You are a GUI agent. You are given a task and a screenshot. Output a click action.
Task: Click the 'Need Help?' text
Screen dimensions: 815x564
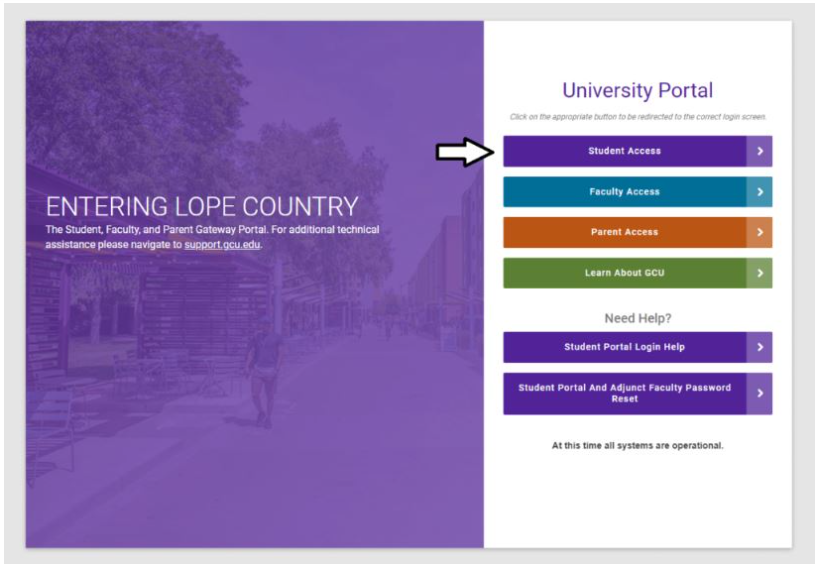coord(638,318)
